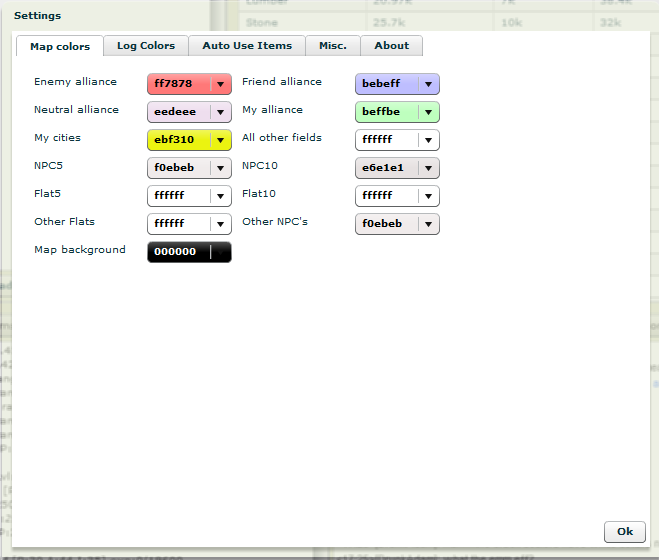The height and width of the screenshot is (560, 659).
Task: Expand the Flat10 color dropdown arrow
Action: 428,197
